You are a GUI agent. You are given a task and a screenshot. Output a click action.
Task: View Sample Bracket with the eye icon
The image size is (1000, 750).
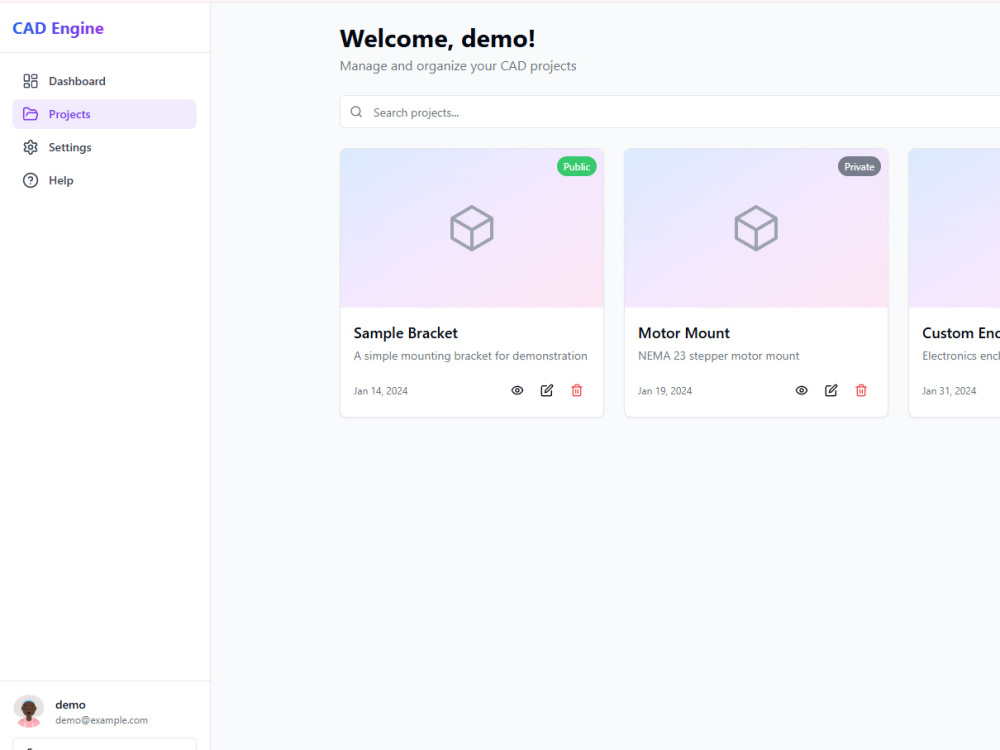(x=517, y=390)
